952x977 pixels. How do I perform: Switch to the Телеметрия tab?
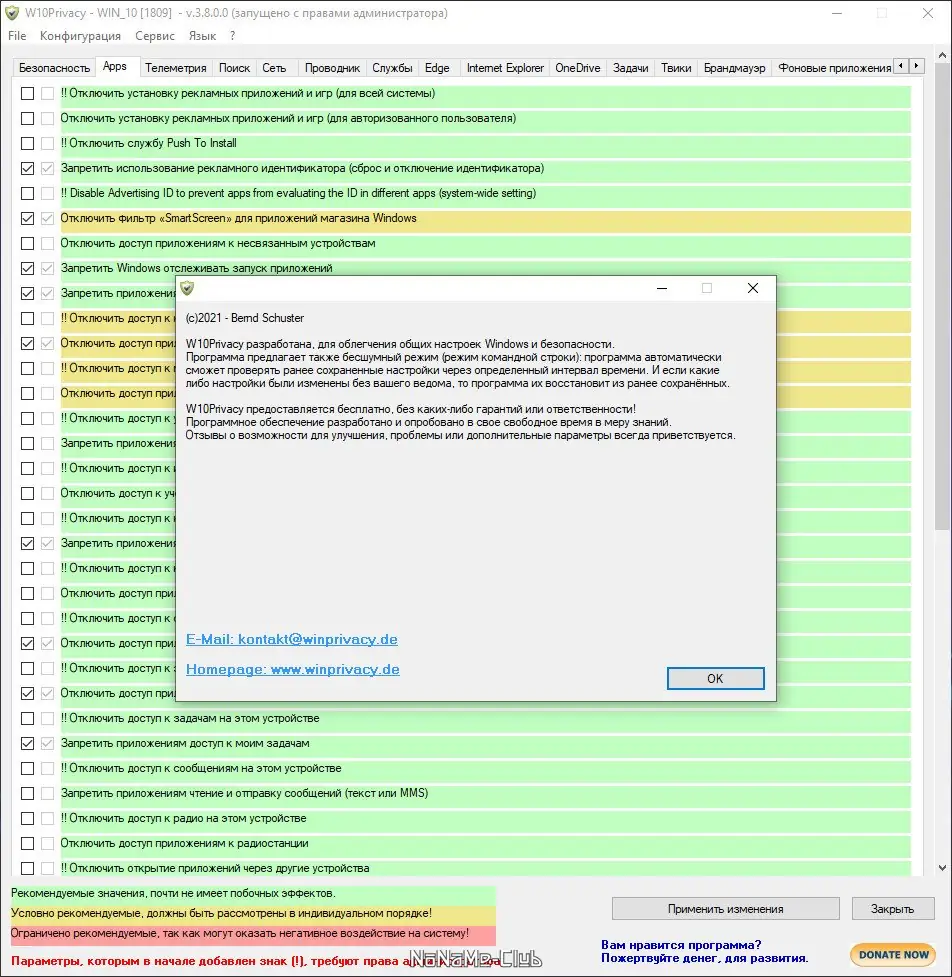[176, 68]
